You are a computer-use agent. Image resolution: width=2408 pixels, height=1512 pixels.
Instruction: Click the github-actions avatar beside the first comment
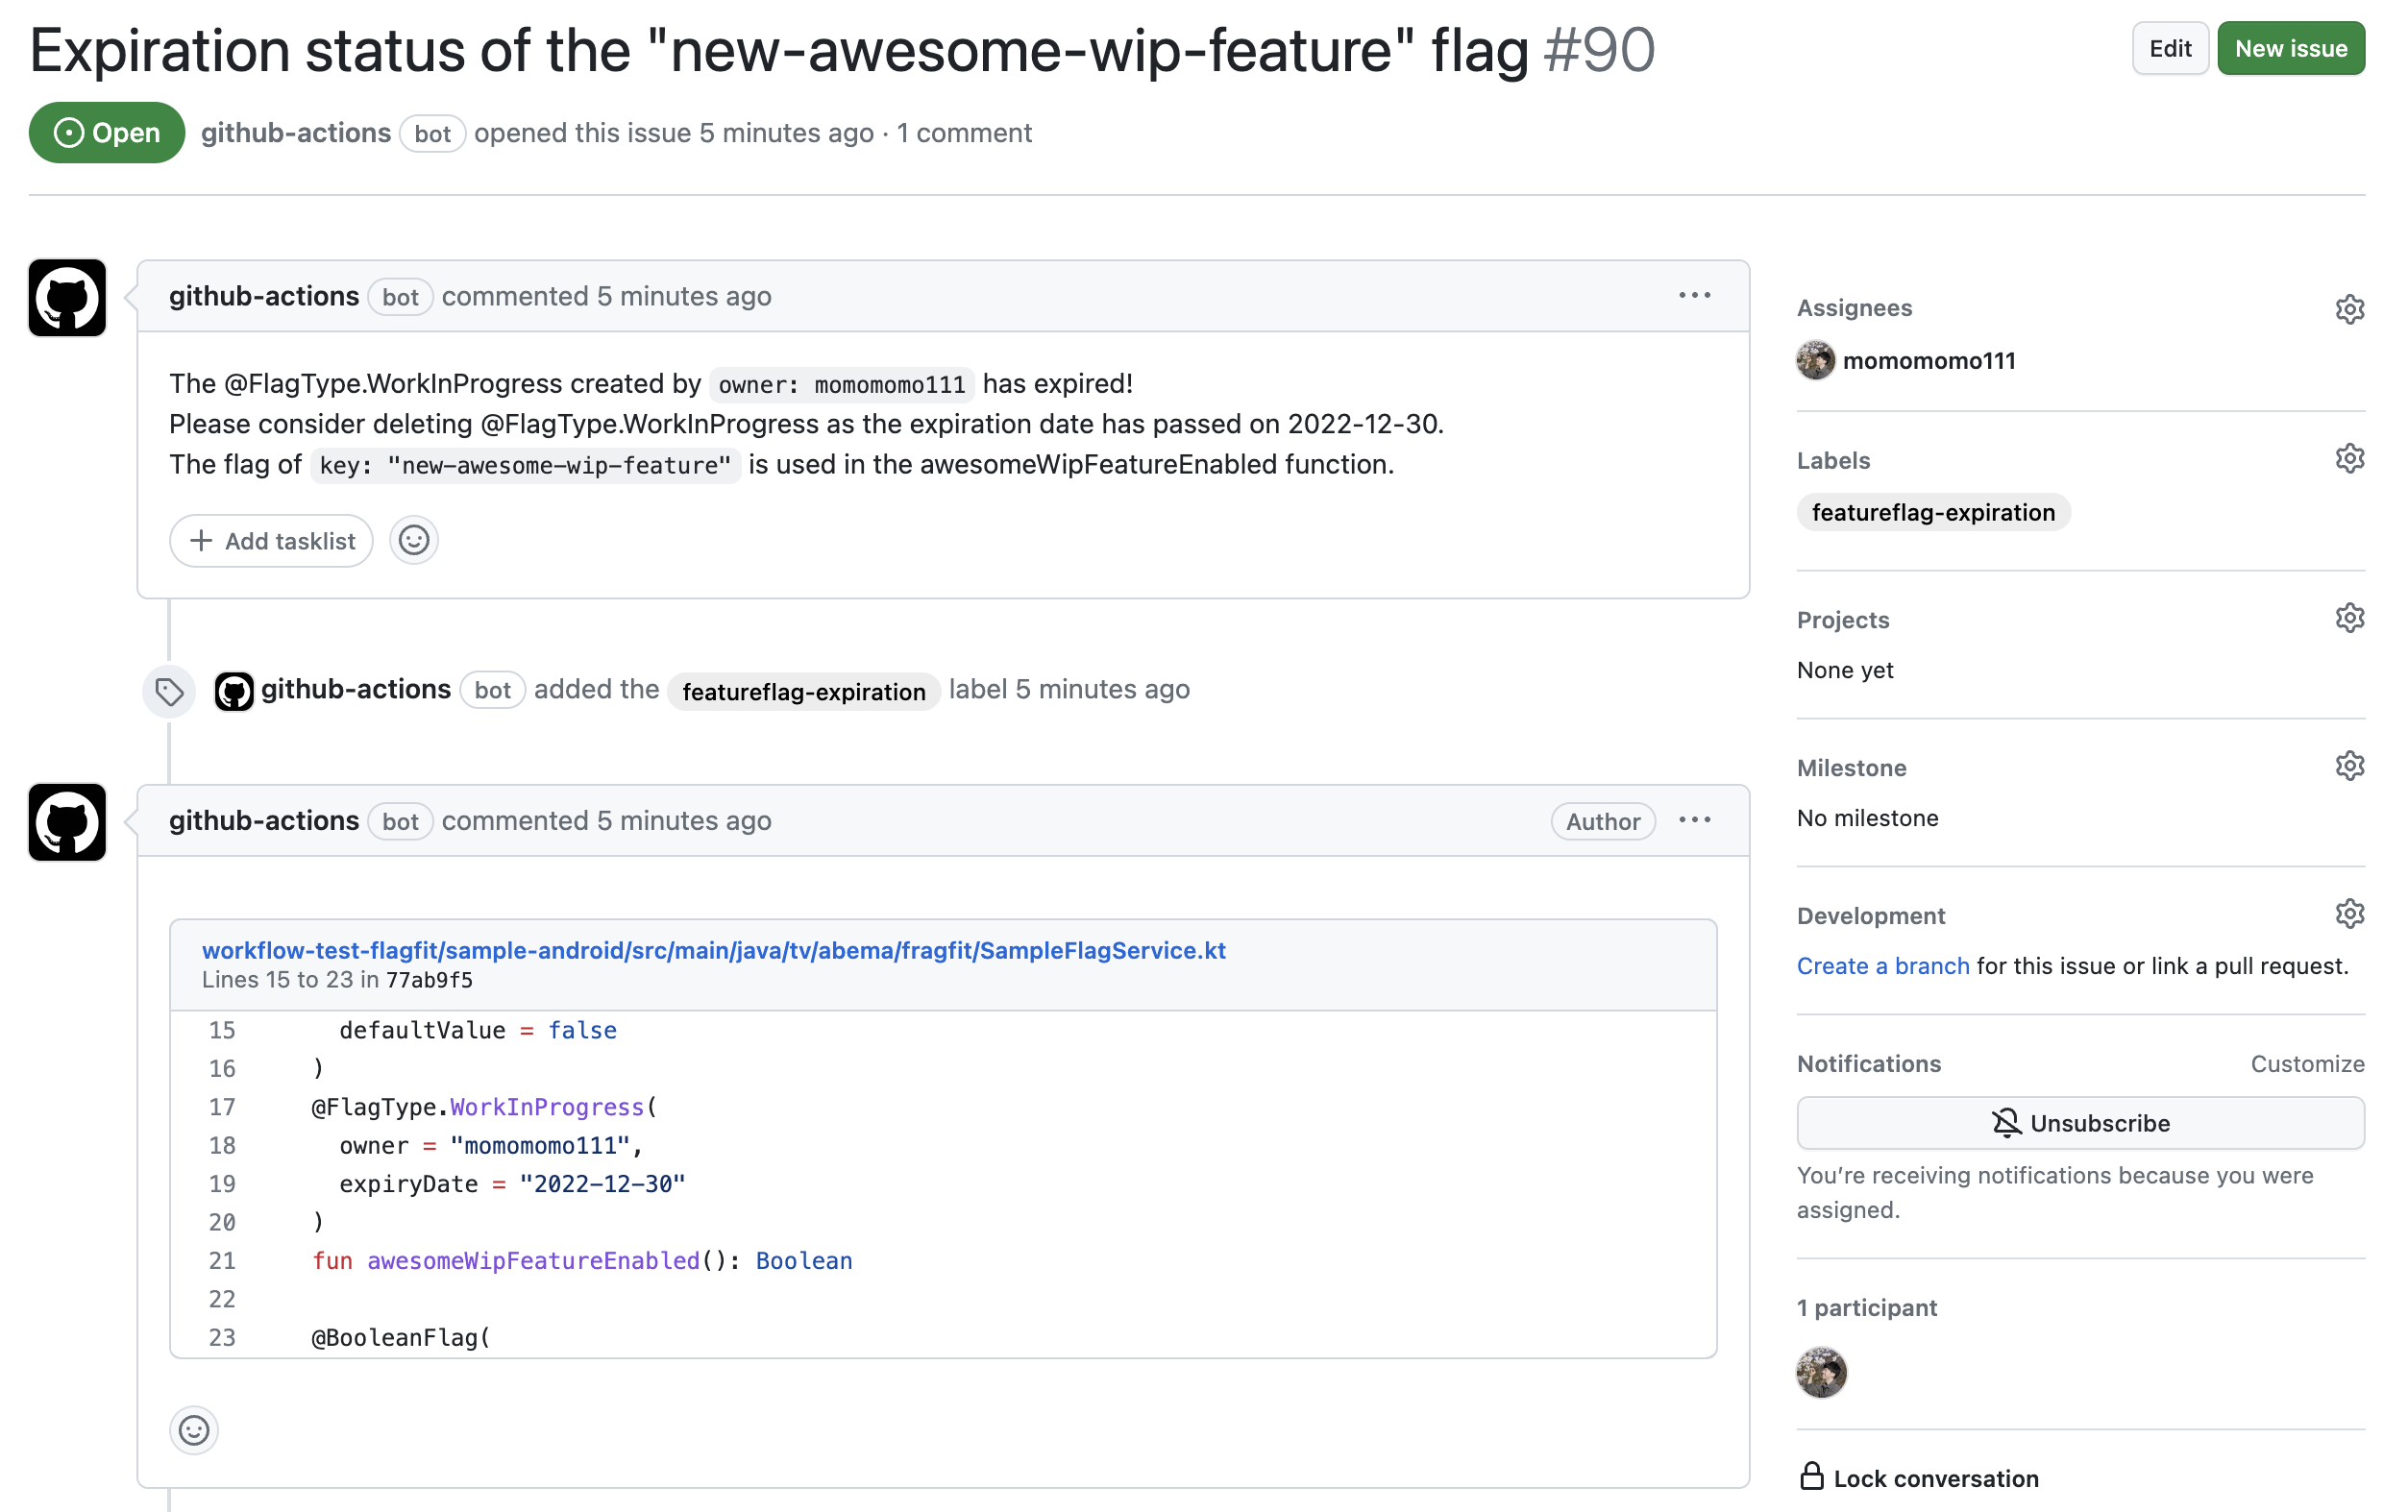tap(67, 298)
